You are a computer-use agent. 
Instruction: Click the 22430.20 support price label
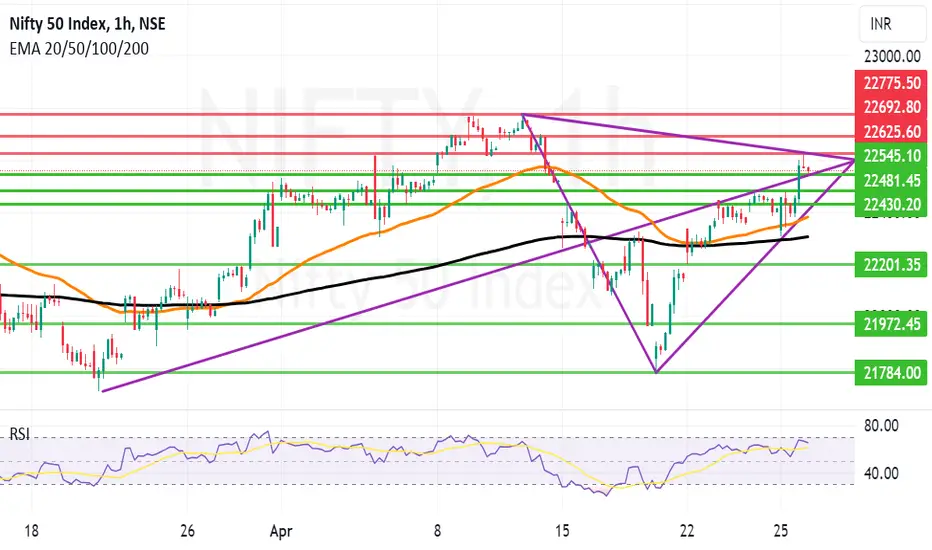tap(891, 205)
